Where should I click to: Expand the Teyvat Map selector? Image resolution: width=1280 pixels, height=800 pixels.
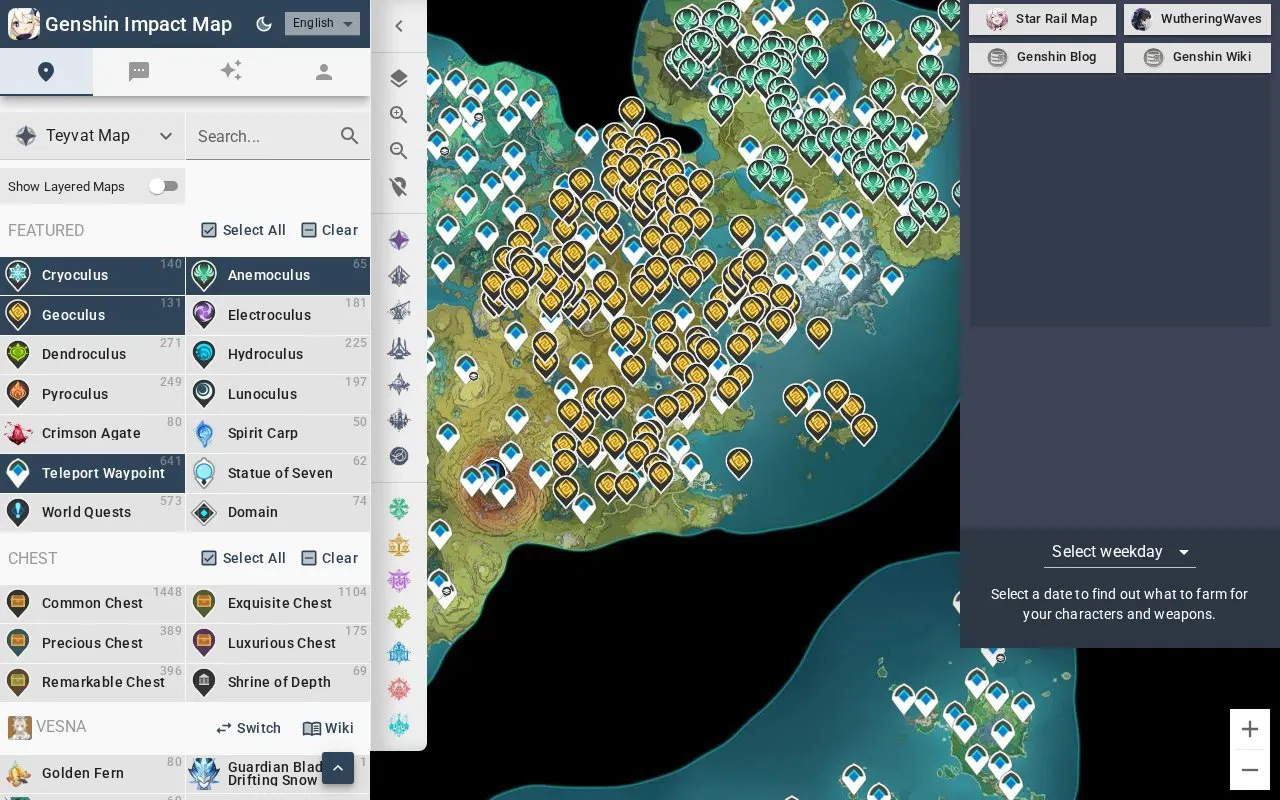point(93,136)
